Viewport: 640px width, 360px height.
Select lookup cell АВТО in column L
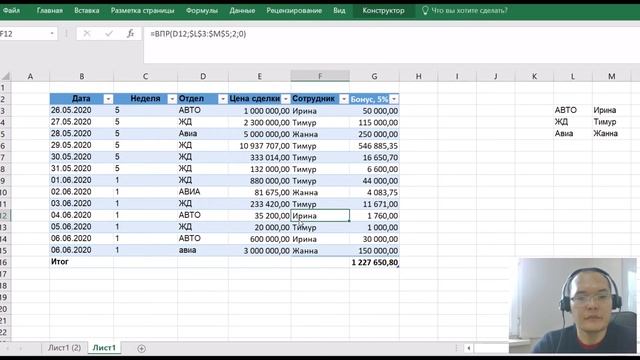pyautogui.click(x=573, y=110)
